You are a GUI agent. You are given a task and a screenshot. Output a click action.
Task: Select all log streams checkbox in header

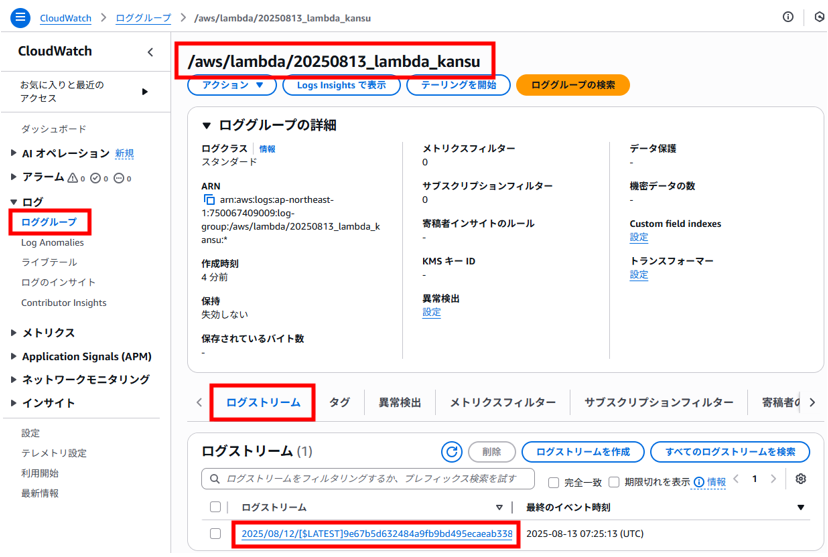tap(215, 507)
